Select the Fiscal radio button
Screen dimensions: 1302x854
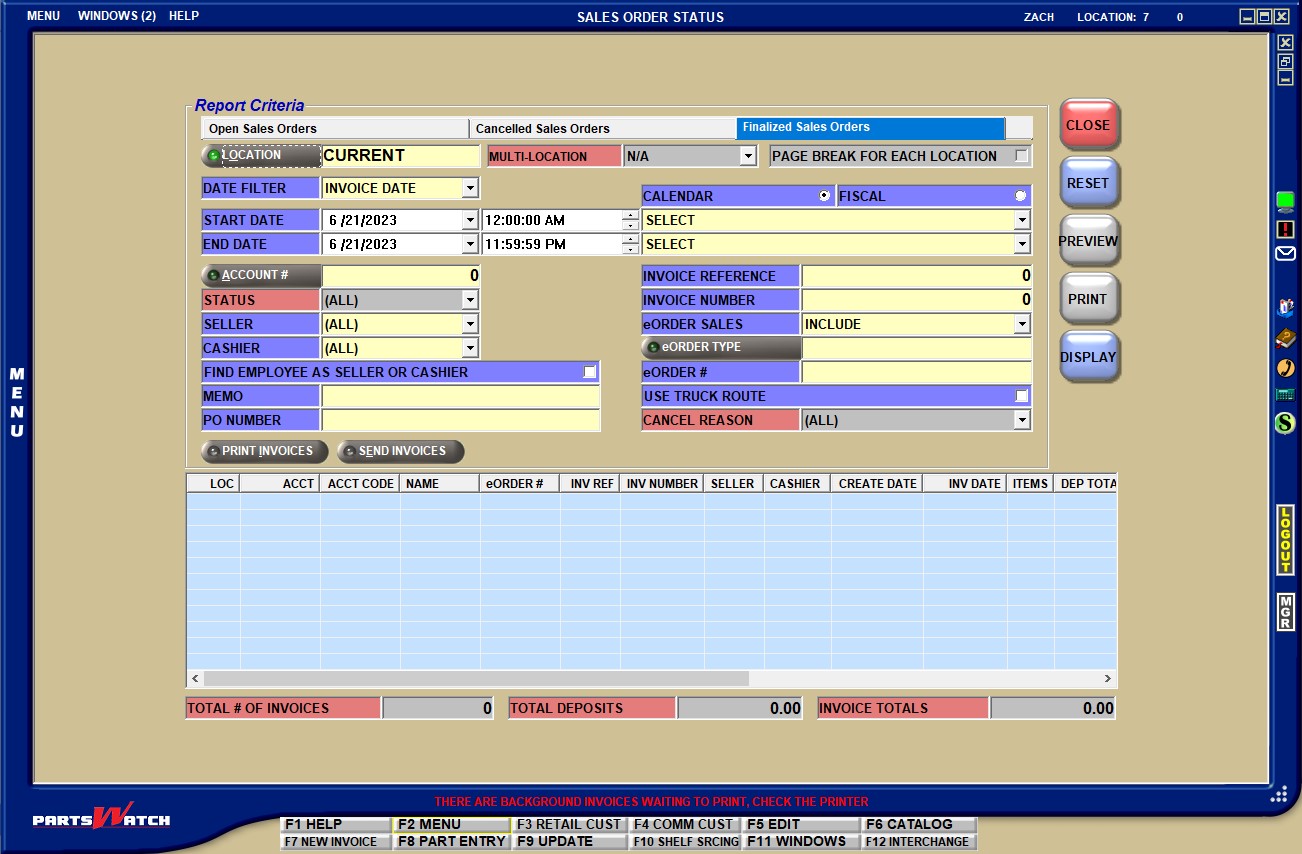click(x=1020, y=196)
